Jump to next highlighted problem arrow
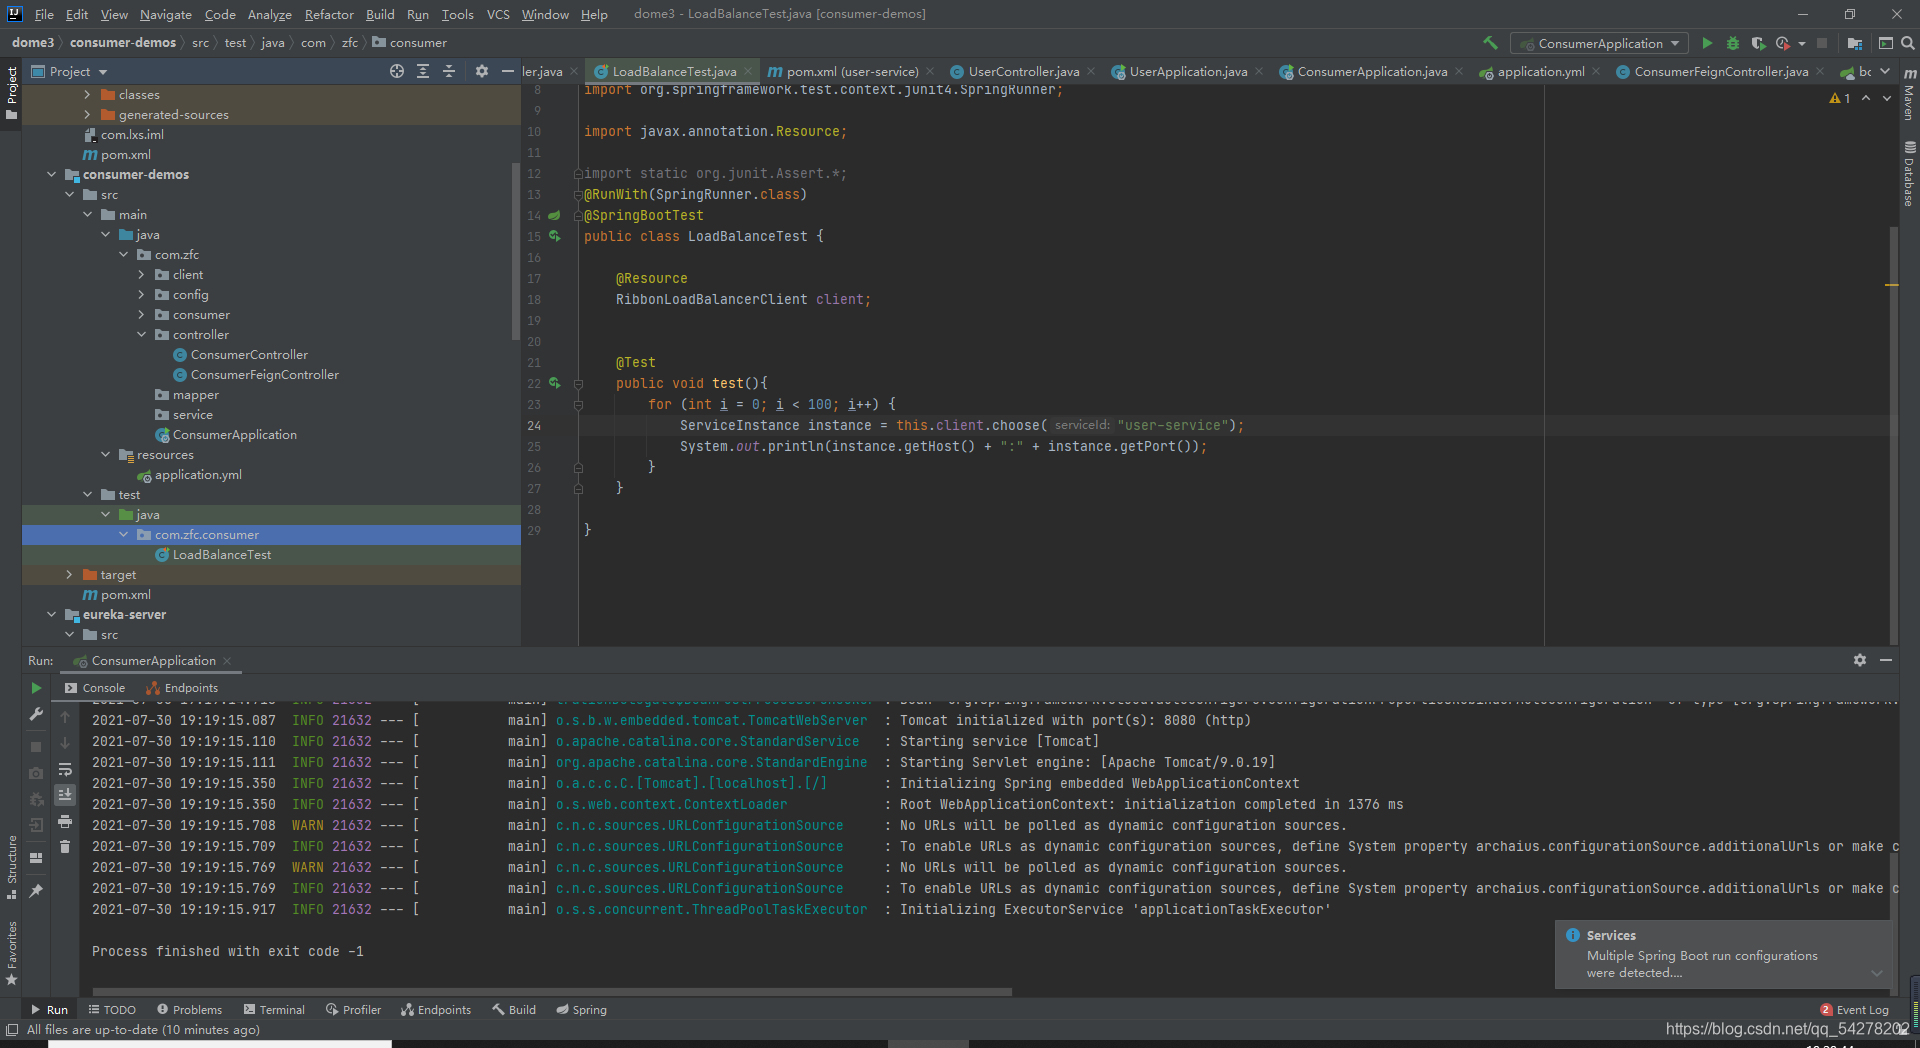This screenshot has height=1048, width=1920. coord(1887,98)
